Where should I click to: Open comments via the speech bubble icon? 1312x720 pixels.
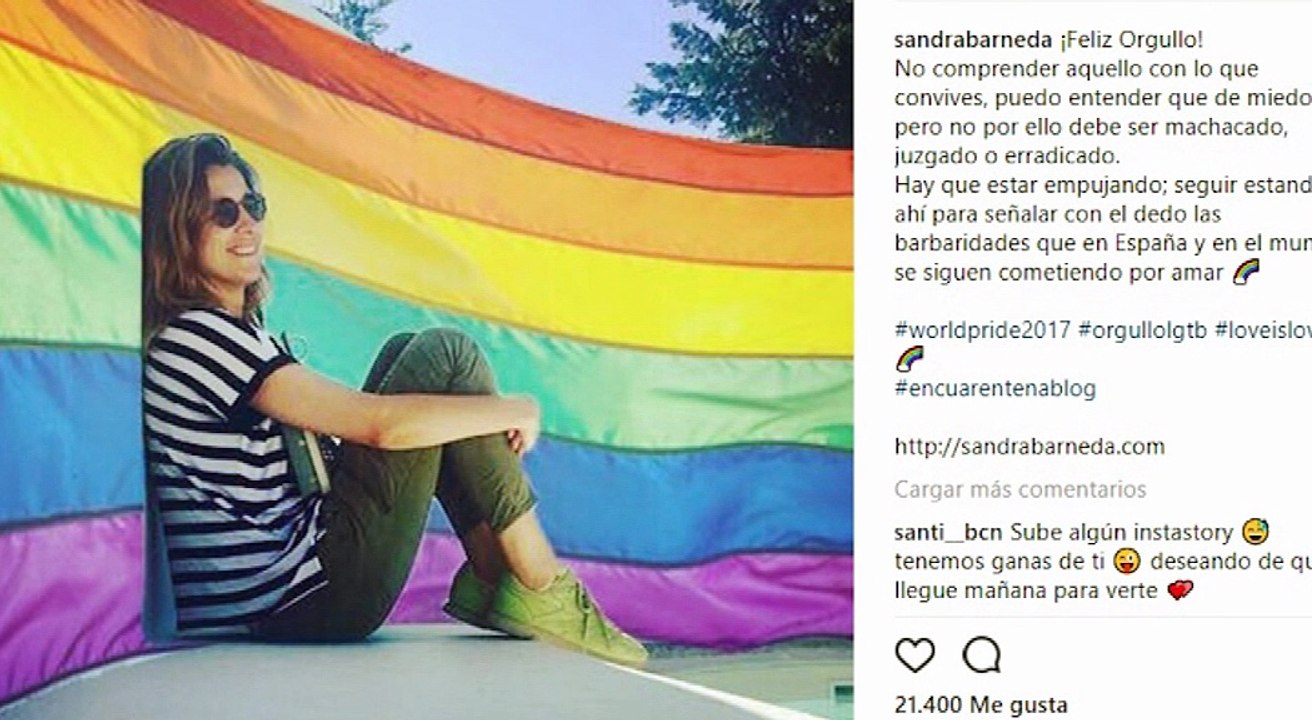981,655
